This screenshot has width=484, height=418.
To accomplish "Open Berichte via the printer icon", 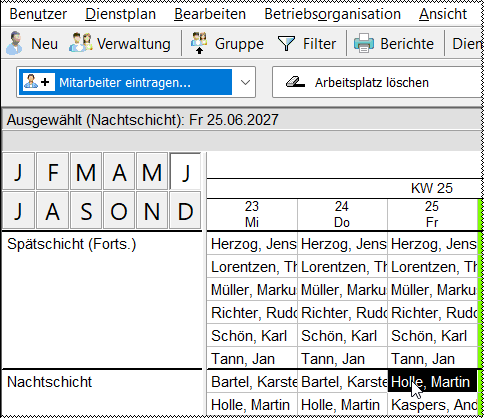I will (x=363, y=43).
